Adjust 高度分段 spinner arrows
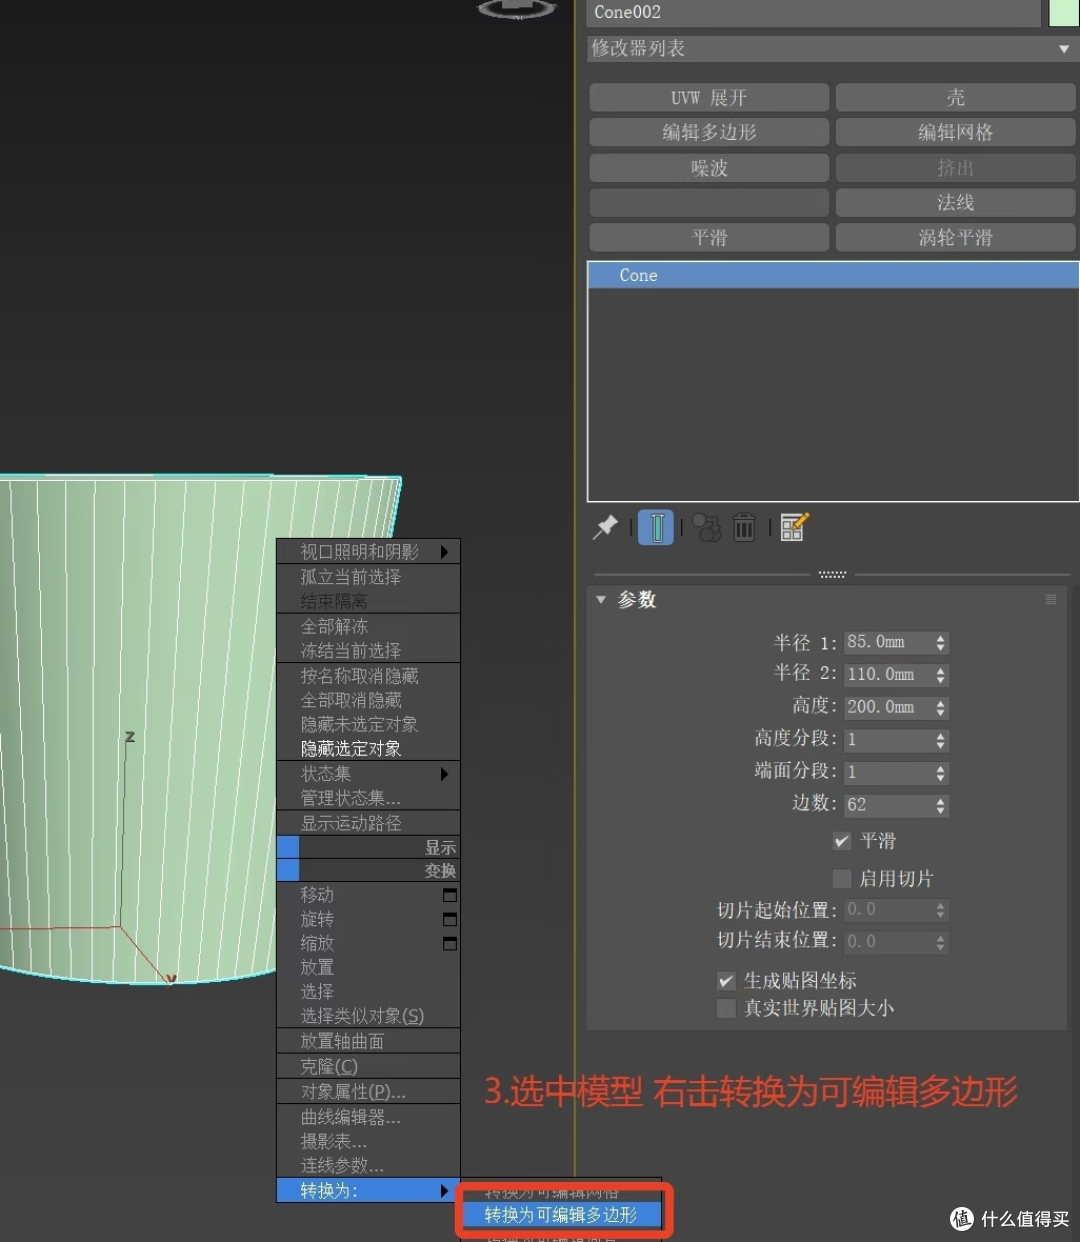This screenshot has height=1242, width=1080. [x=940, y=740]
